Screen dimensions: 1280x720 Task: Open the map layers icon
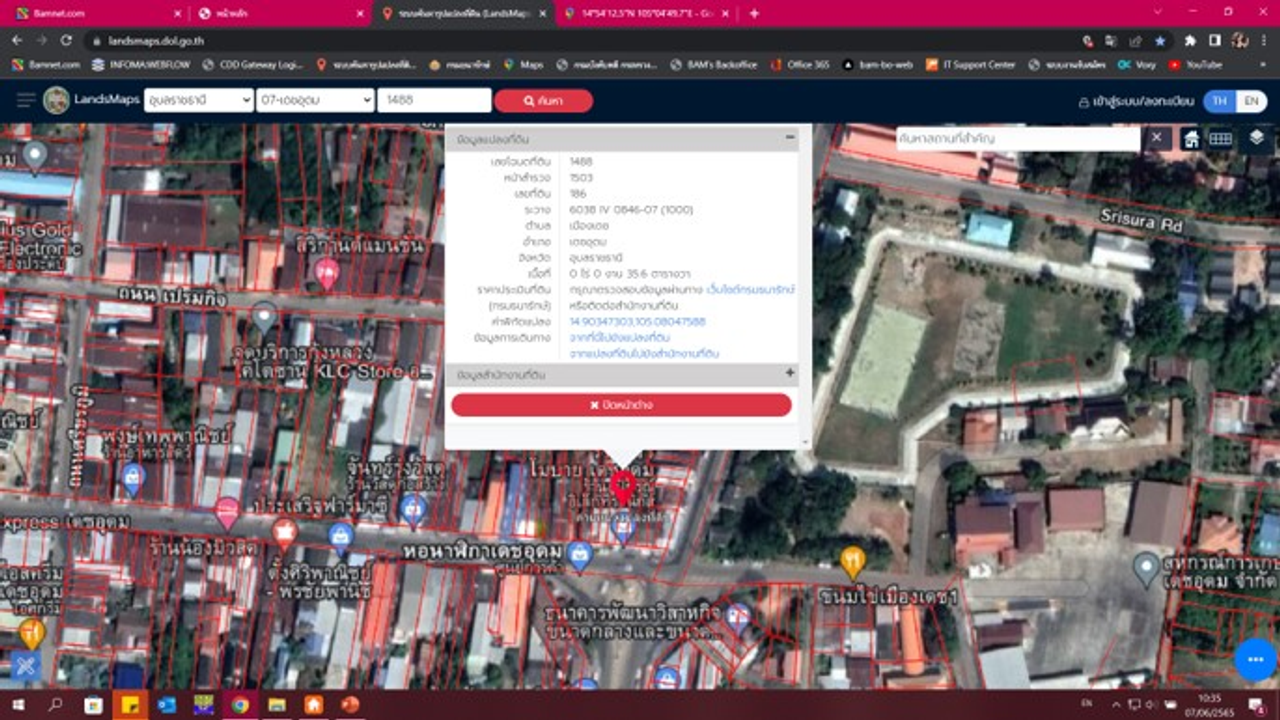pos(1257,139)
